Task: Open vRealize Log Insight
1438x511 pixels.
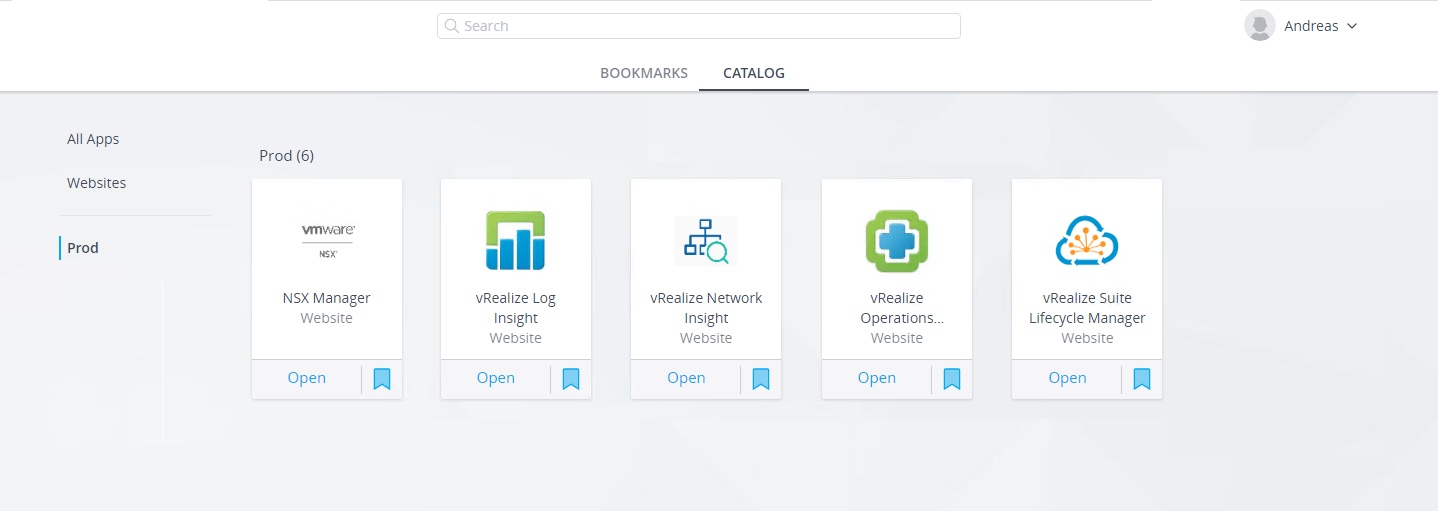Action: (496, 378)
